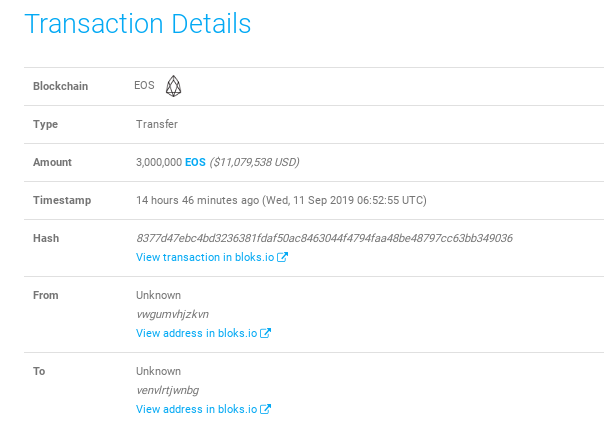Click the 3,000,000 amount value
Viewport: 604px width, 442px height.
(159, 162)
